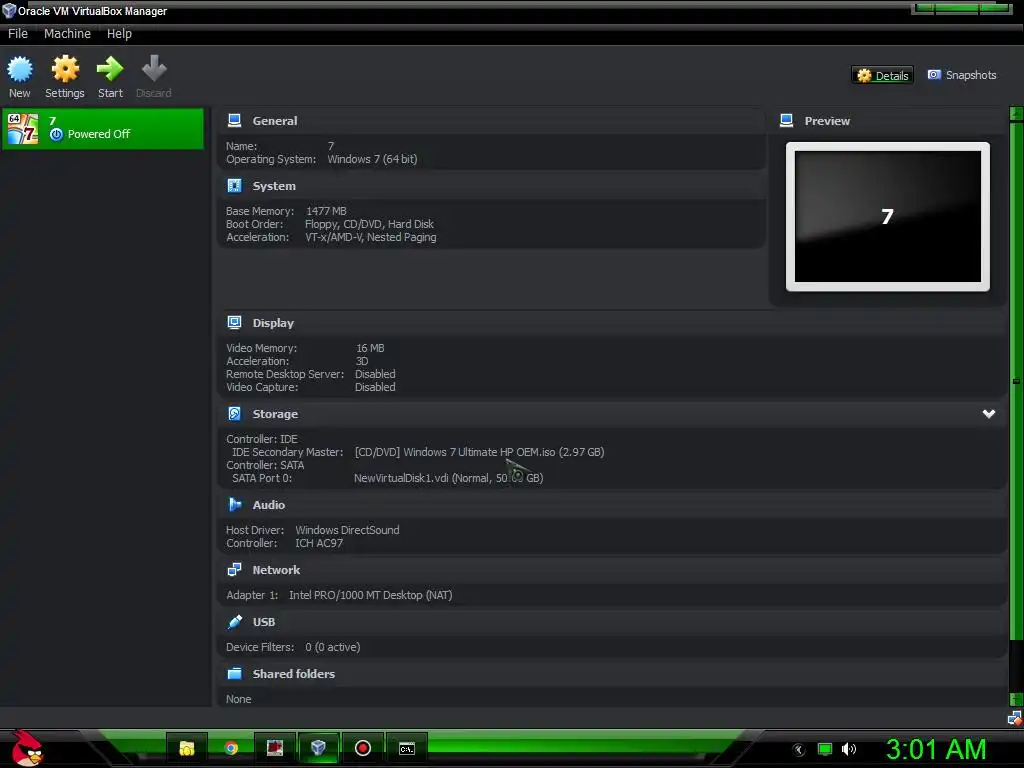Click the Windows 7 Ultimate HP OEM.iso entry
Image resolution: width=1024 pixels, height=768 pixels.
[x=479, y=452]
